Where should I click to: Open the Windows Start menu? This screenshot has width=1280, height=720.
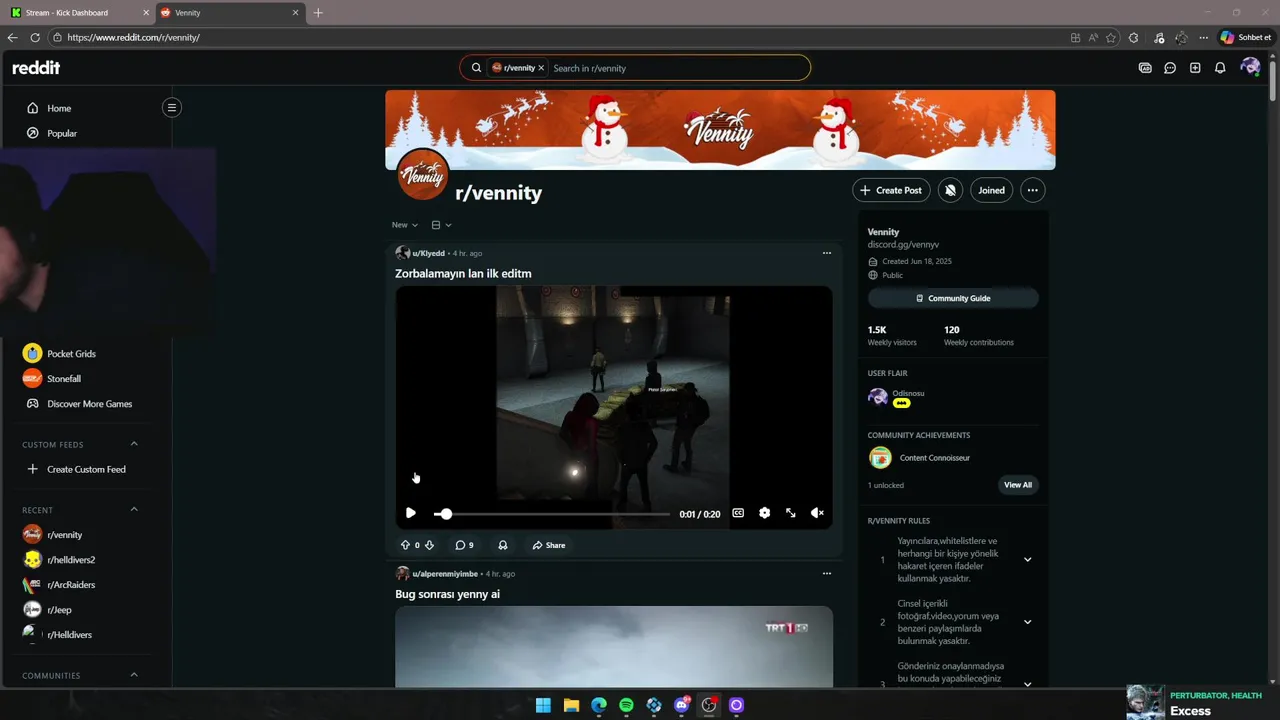[x=543, y=705]
